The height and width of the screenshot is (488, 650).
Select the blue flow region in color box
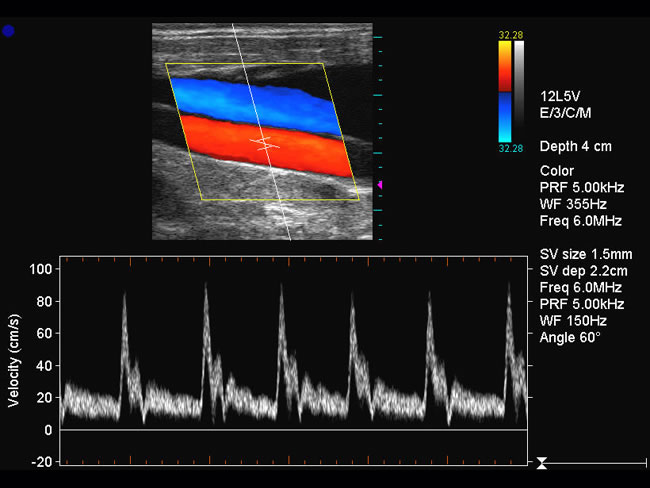(250, 100)
